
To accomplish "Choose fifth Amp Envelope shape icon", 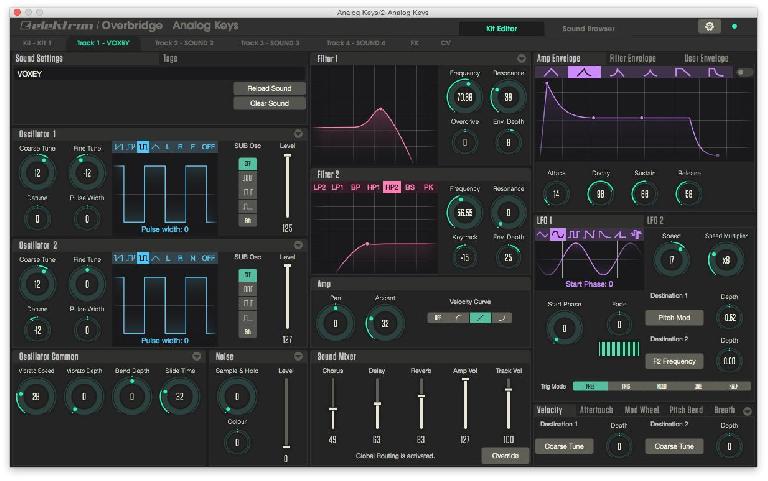I will (x=683, y=72).
